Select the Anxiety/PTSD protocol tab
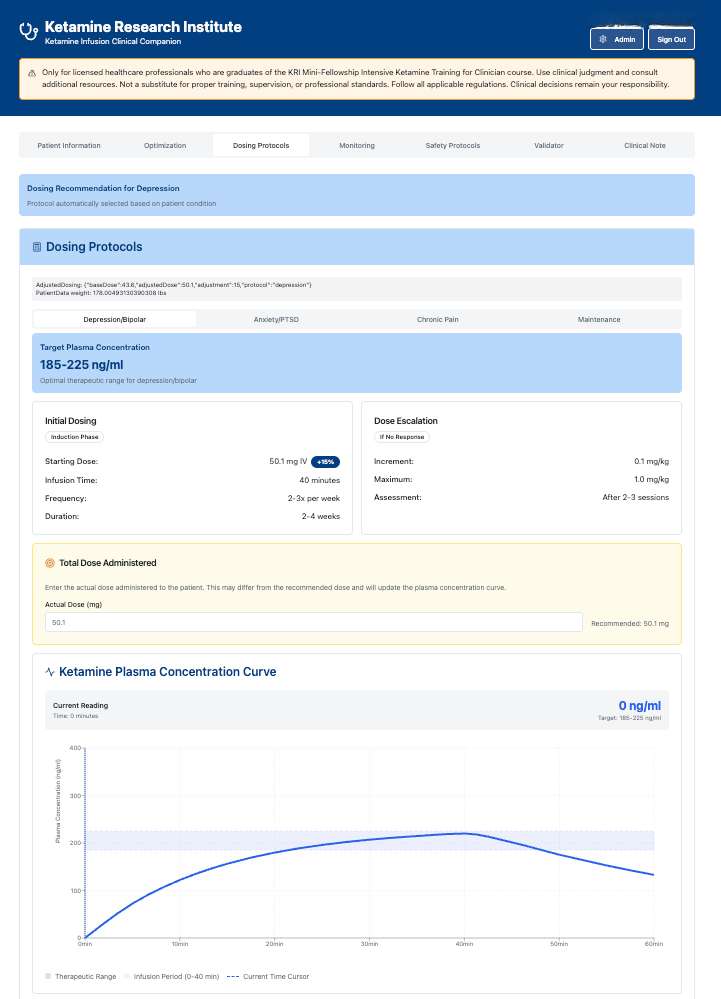The height and width of the screenshot is (999, 721). click(x=276, y=320)
